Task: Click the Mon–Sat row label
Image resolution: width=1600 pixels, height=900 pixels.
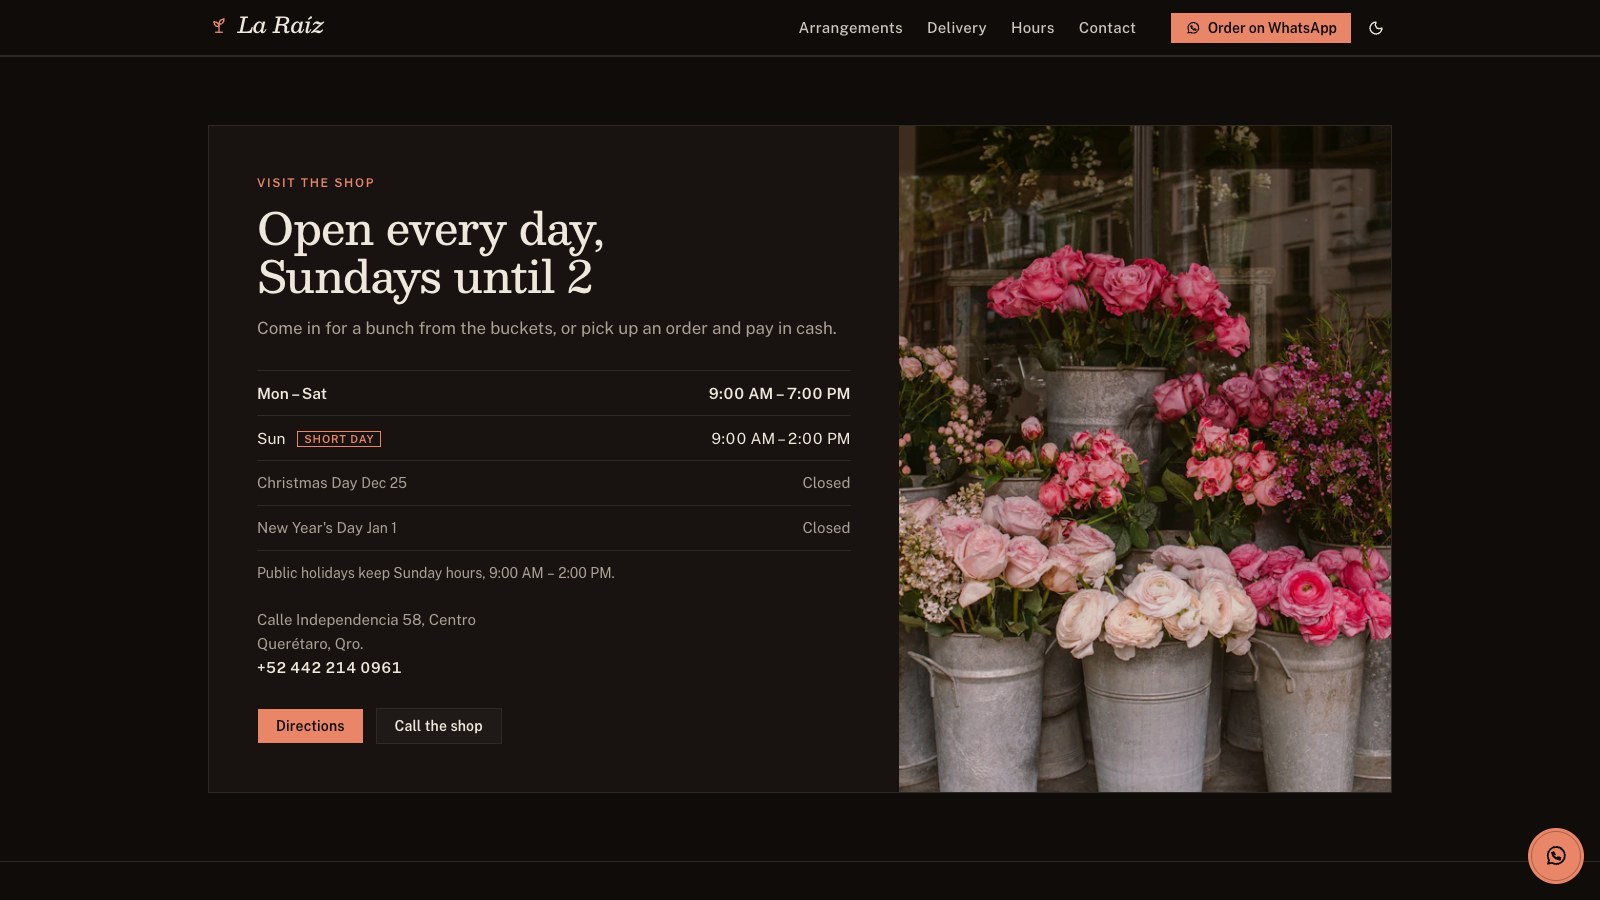Action: pos(292,394)
